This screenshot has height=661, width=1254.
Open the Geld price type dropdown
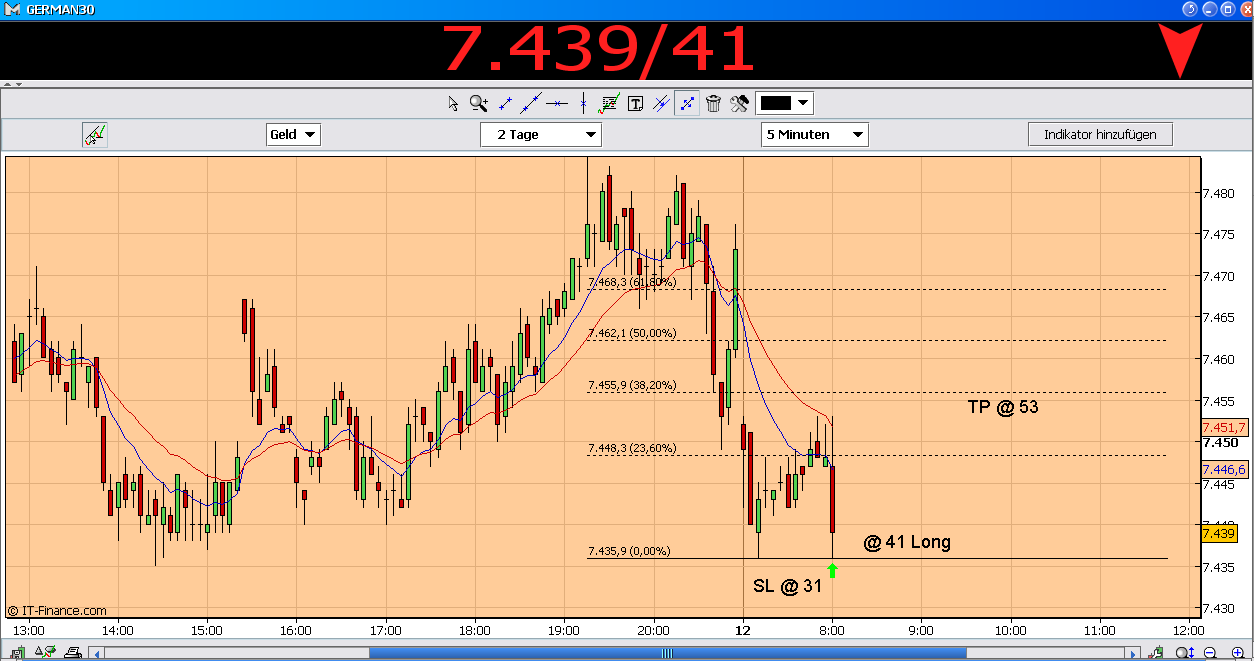pyautogui.click(x=293, y=134)
